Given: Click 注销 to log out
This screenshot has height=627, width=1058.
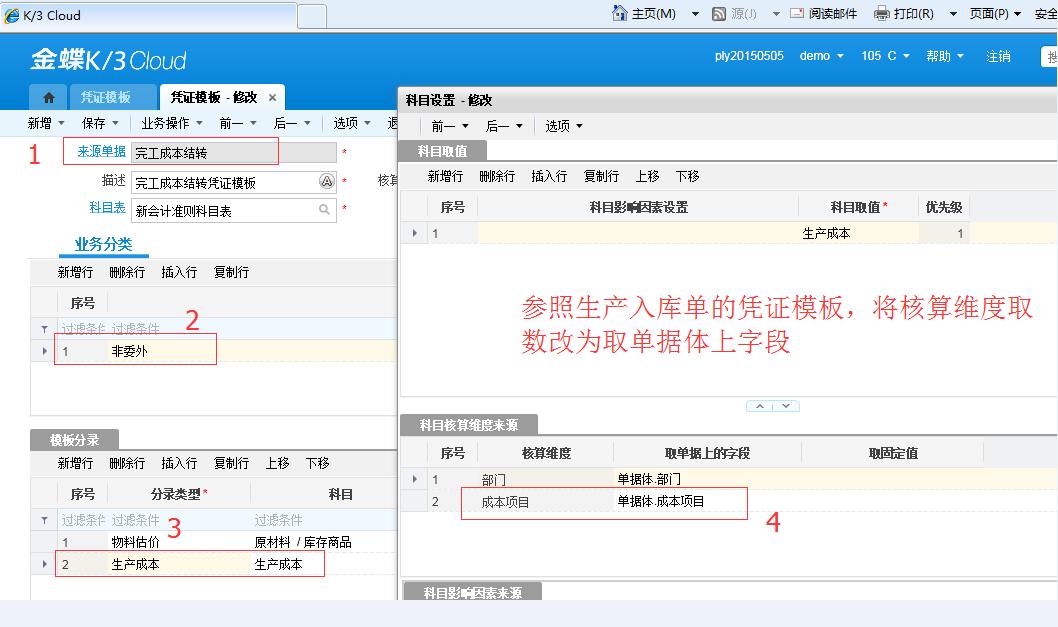Looking at the screenshot, I should [998, 56].
